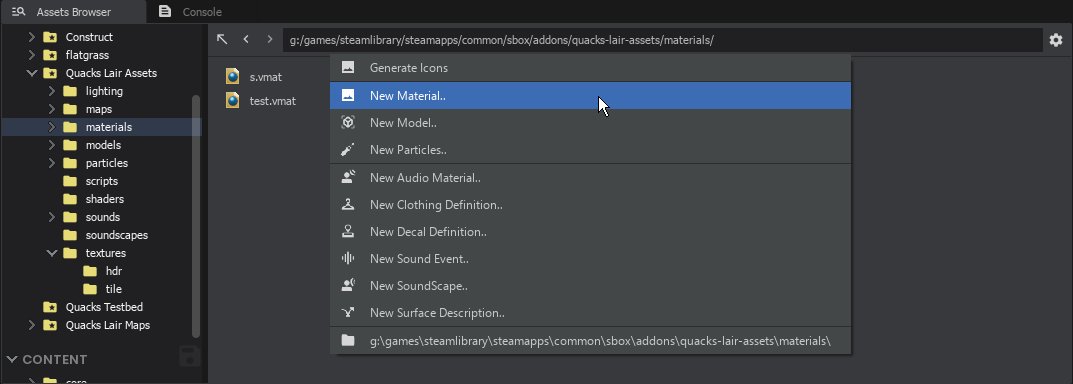
Task: Choose Generate Icons menu entry
Action: tap(590, 68)
